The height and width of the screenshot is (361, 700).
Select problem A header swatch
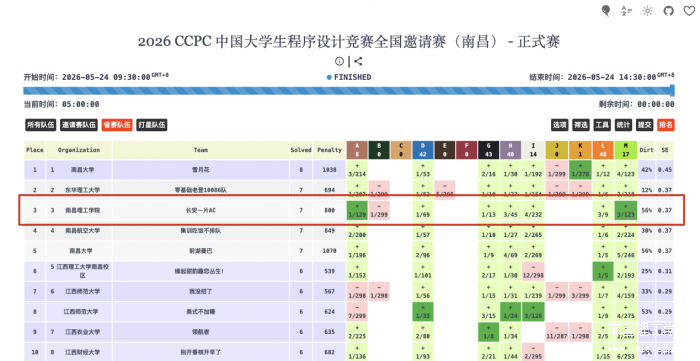coord(357,150)
